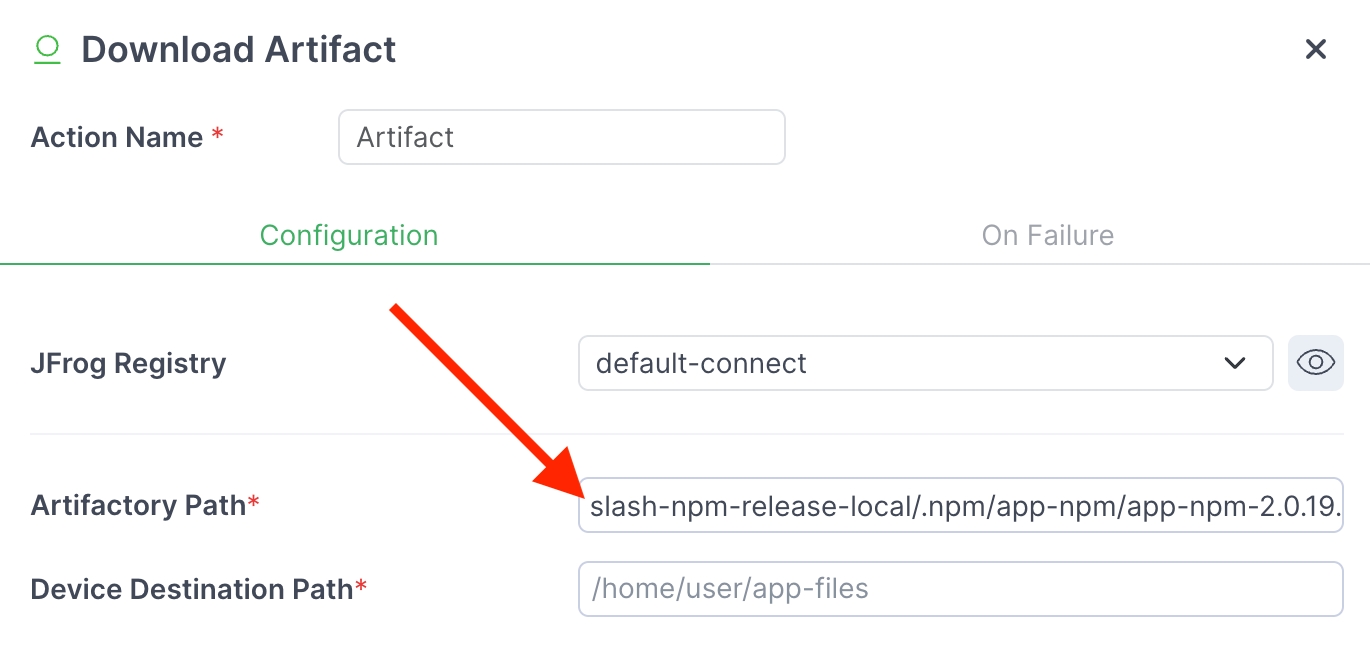Click the JFrog Registry label
The height and width of the screenshot is (650, 1370).
point(128,363)
